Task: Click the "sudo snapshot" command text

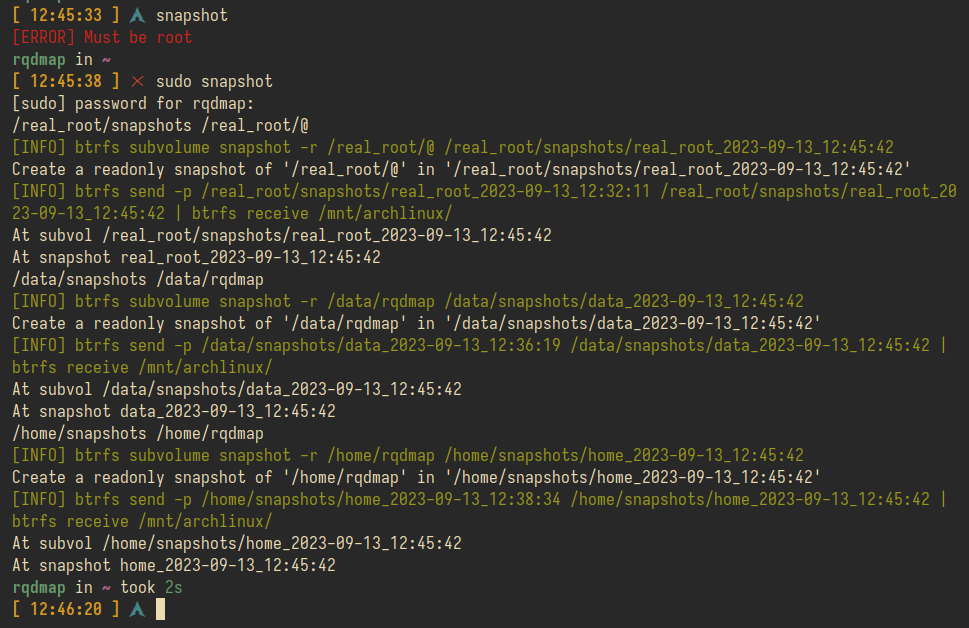Action: tap(214, 81)
